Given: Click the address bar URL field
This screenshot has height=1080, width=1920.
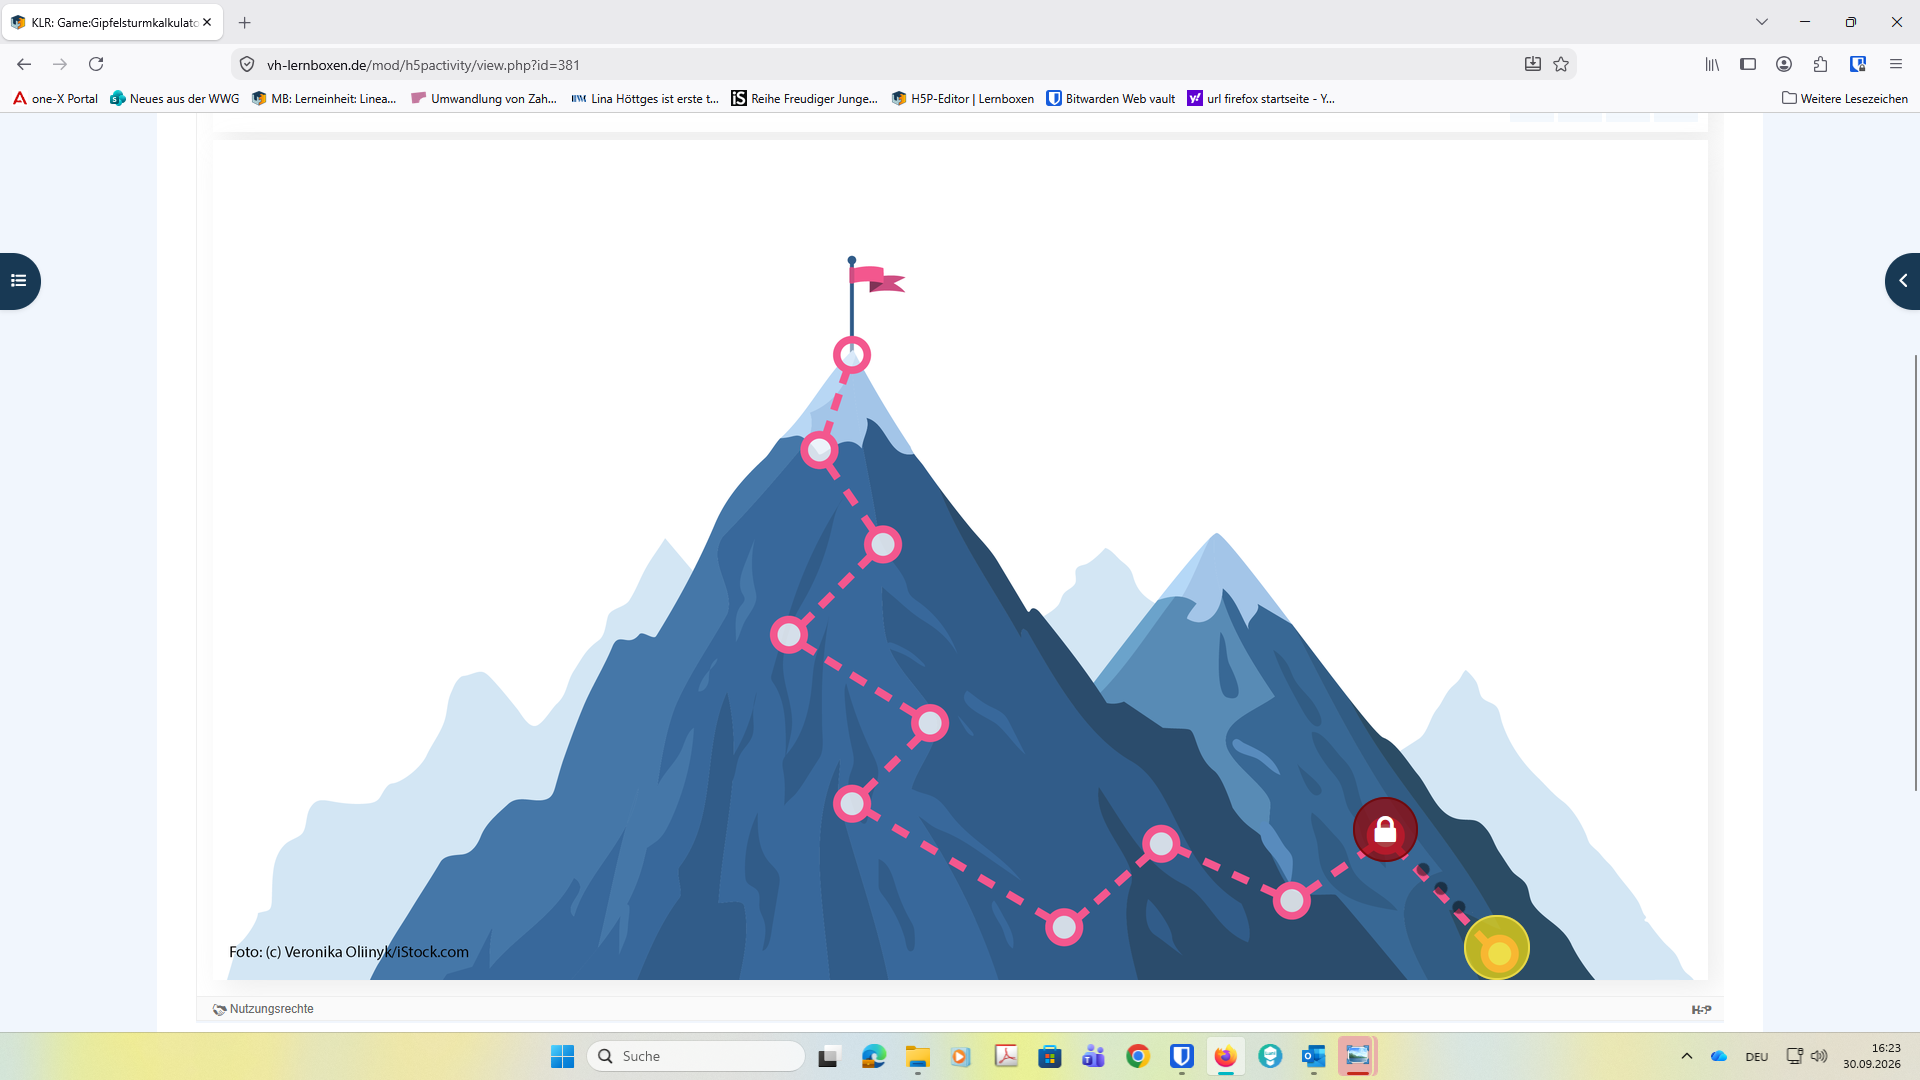Looking at the screenshot, I should (x=880, y=65).
